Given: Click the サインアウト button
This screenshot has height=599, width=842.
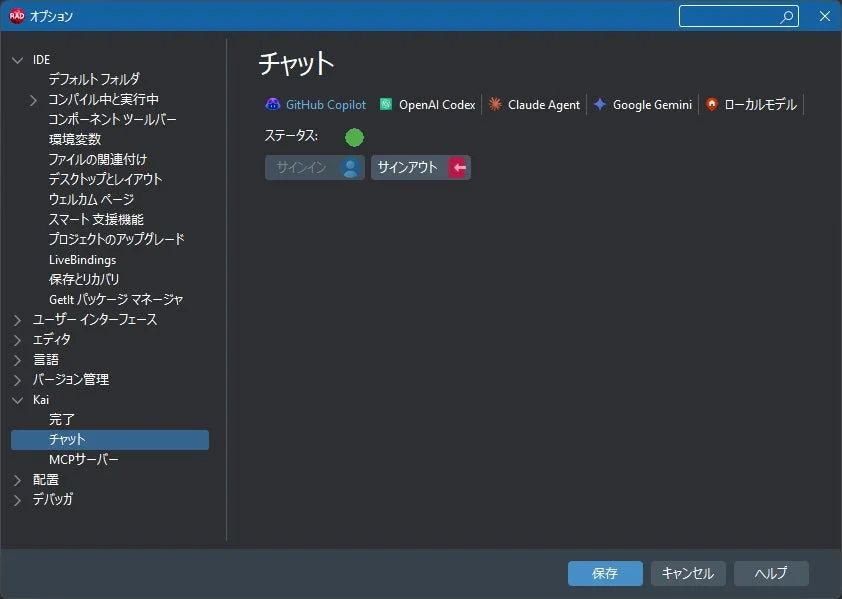Looking at the screenshot, I should 421,168.
